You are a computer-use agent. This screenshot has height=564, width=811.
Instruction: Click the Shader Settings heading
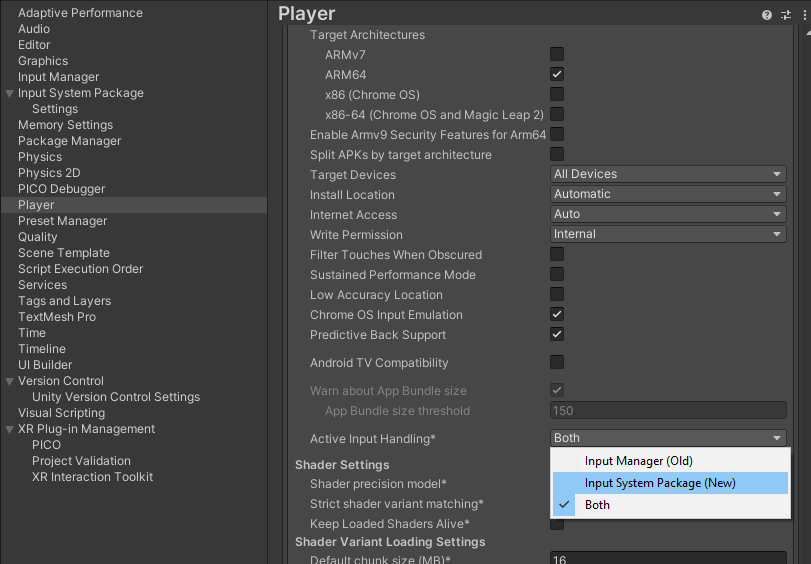point(342,465)
